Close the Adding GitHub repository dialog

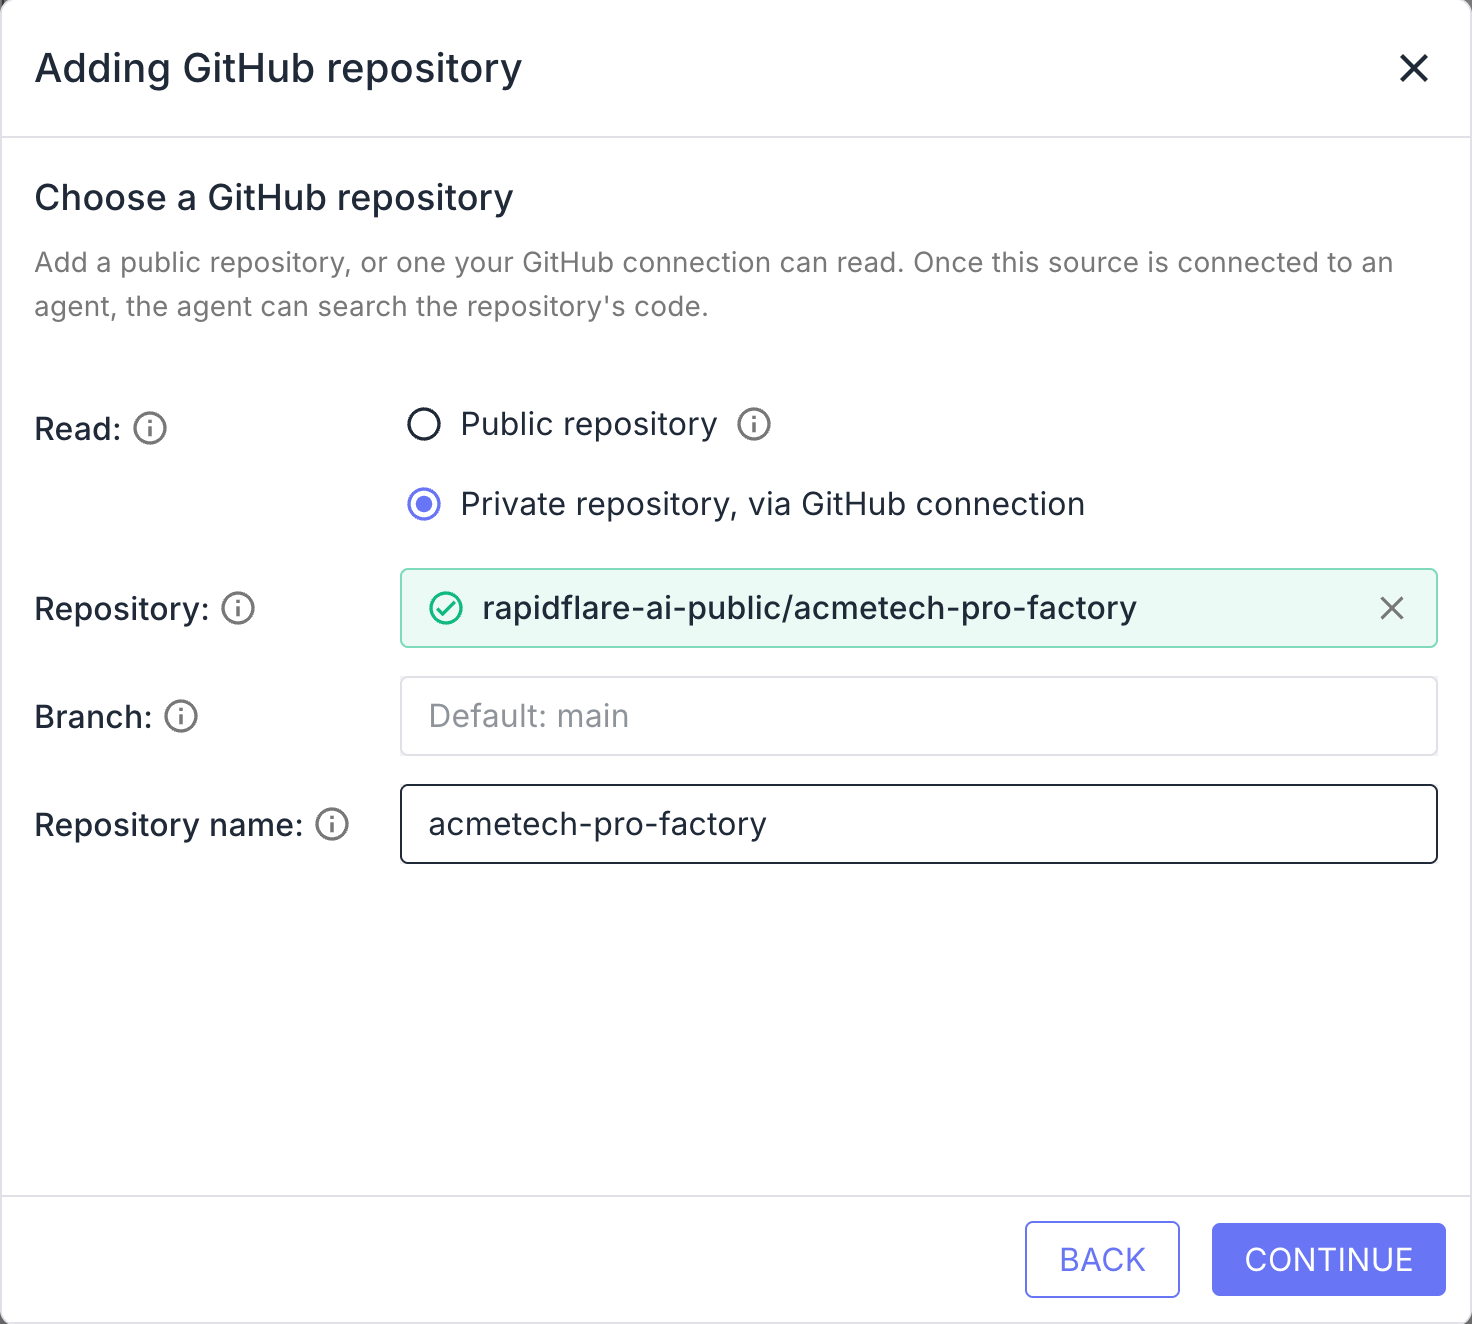(1413, 68)
